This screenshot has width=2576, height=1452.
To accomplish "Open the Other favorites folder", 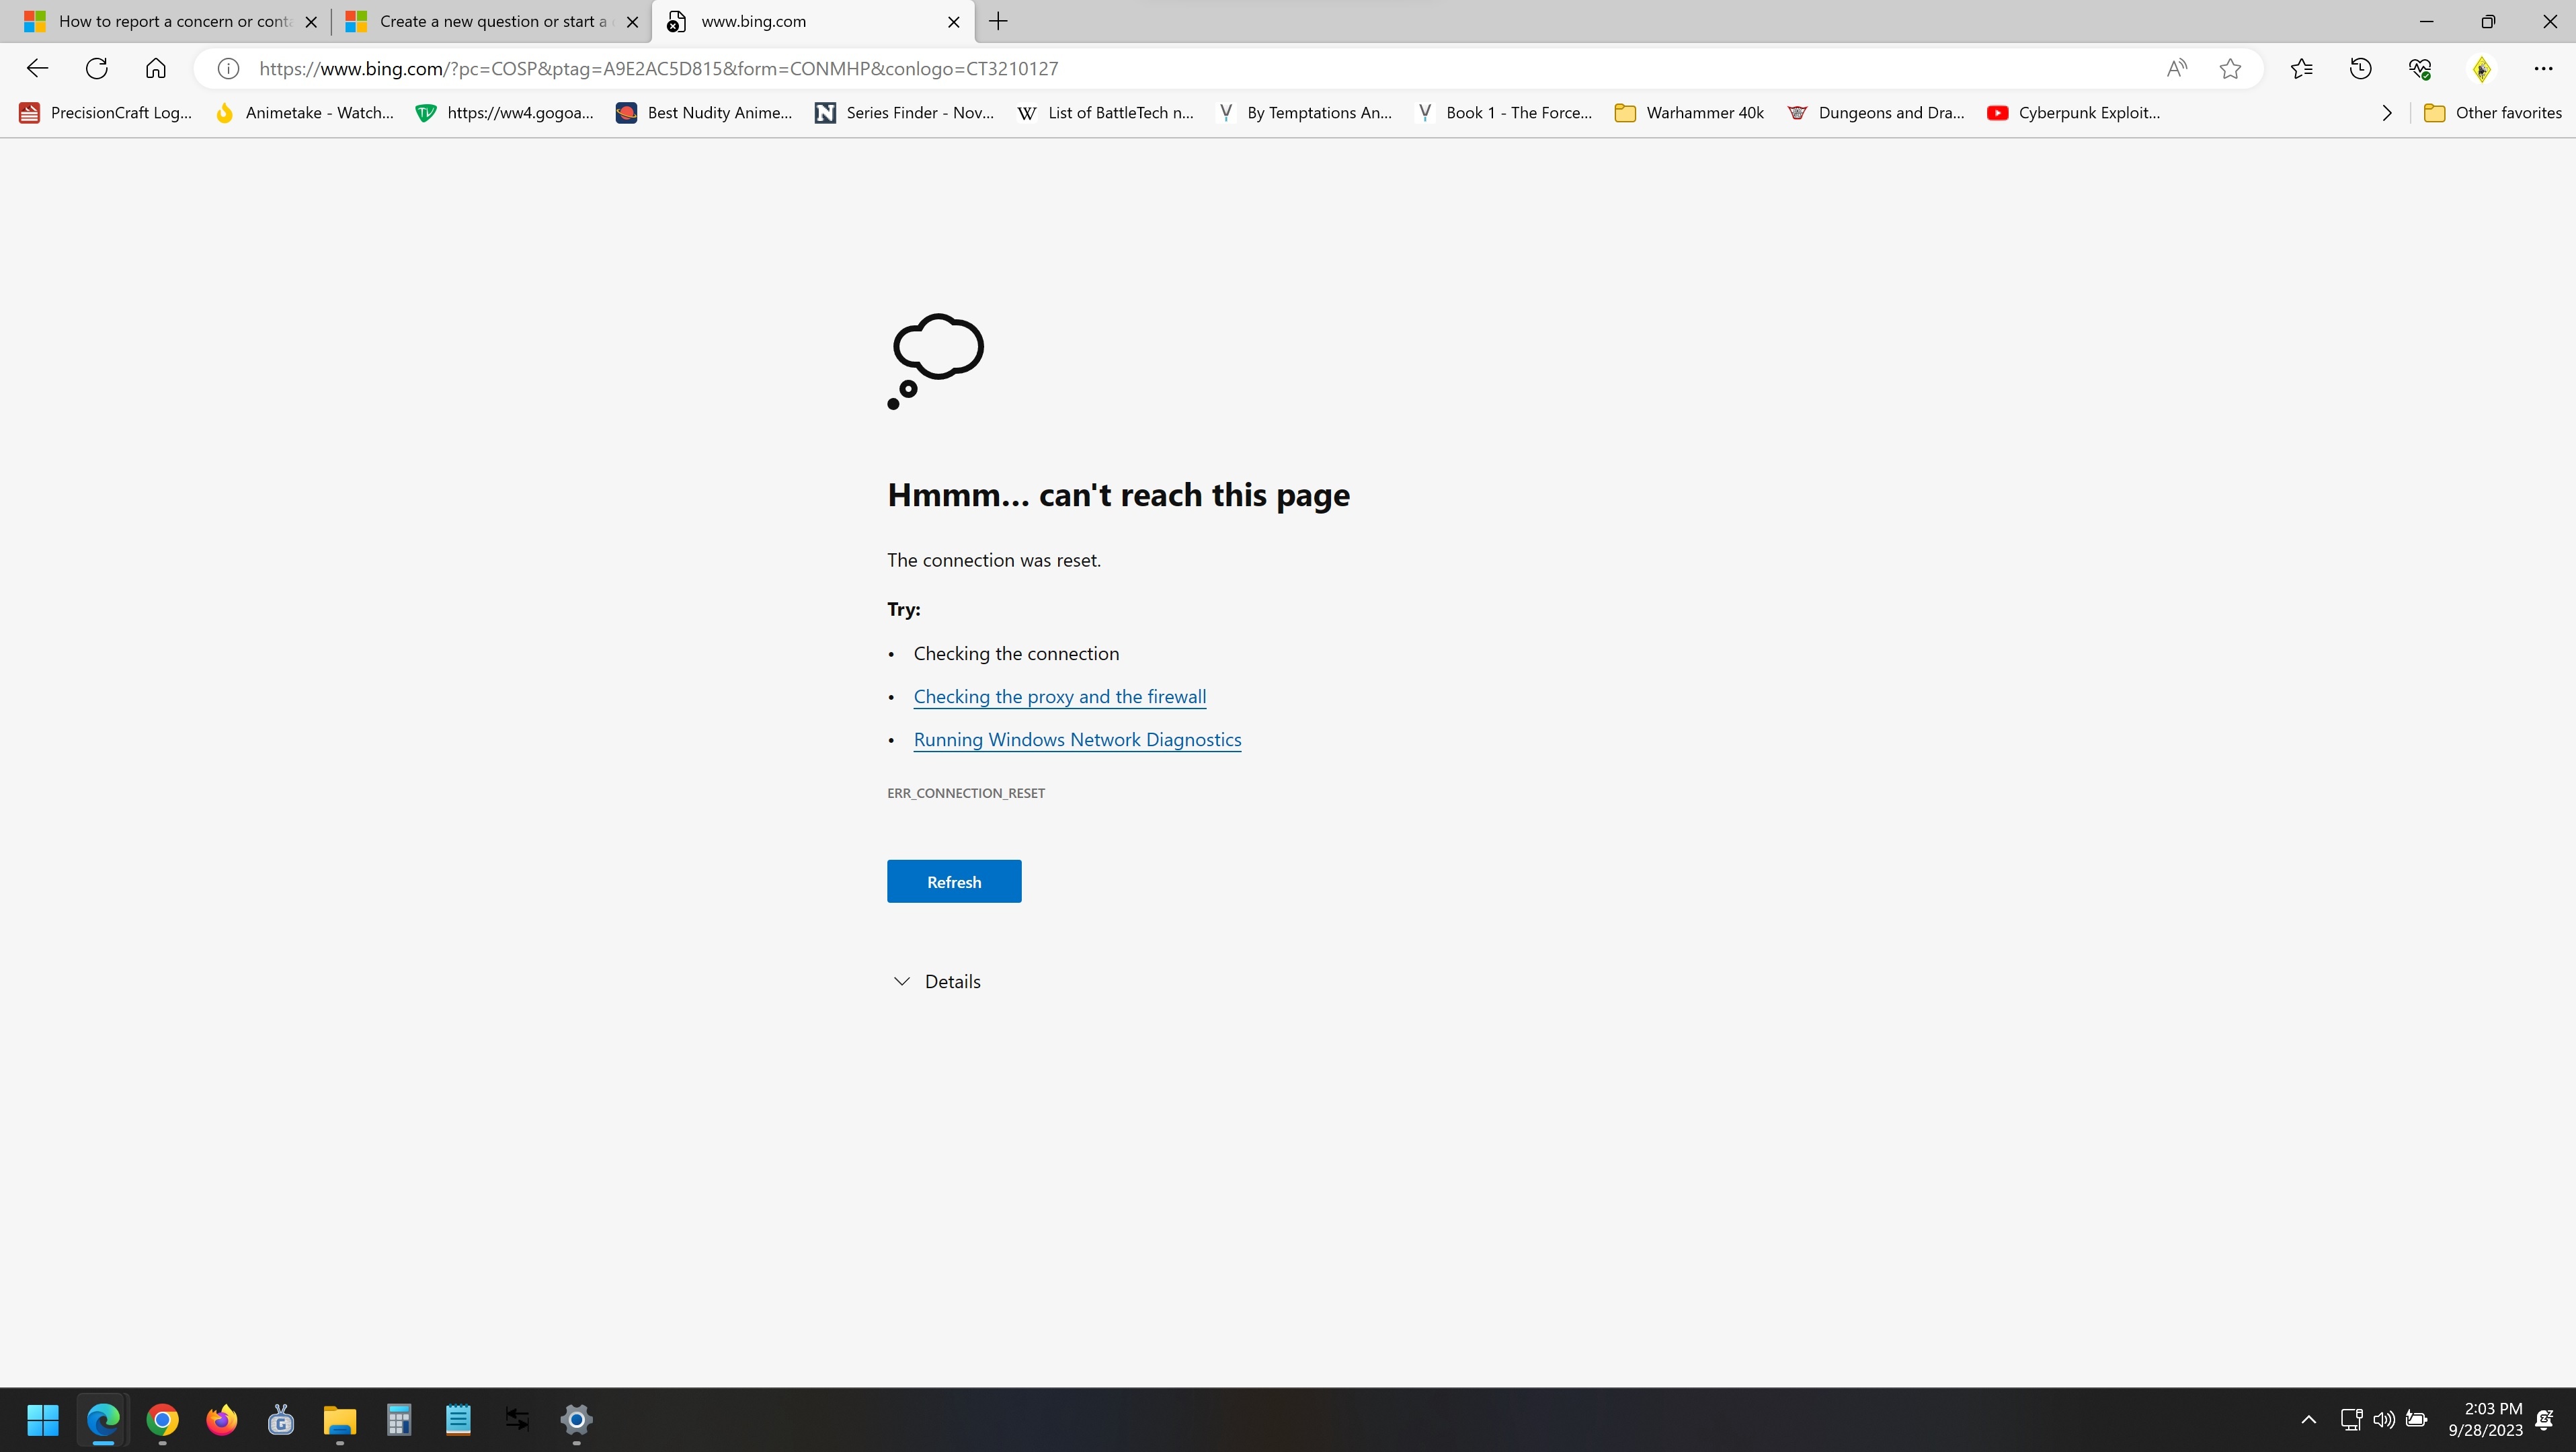I will [x=2492, y=113].
